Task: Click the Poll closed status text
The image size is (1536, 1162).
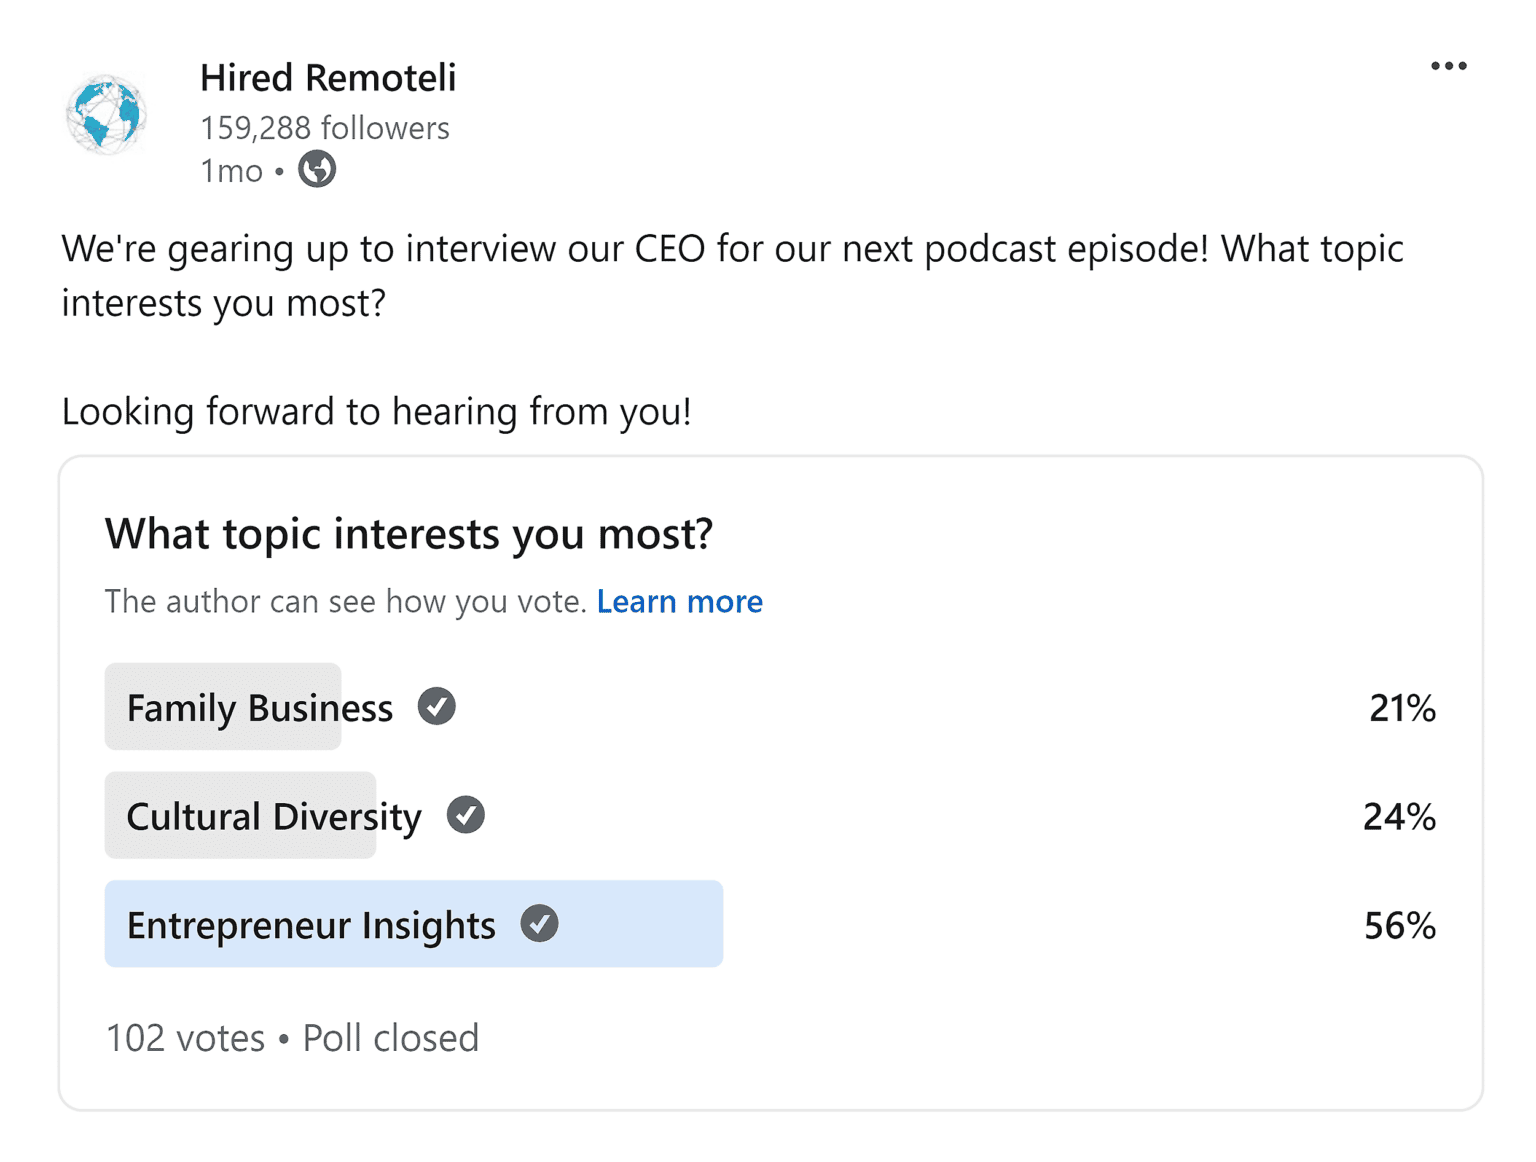Action: 391,1038
